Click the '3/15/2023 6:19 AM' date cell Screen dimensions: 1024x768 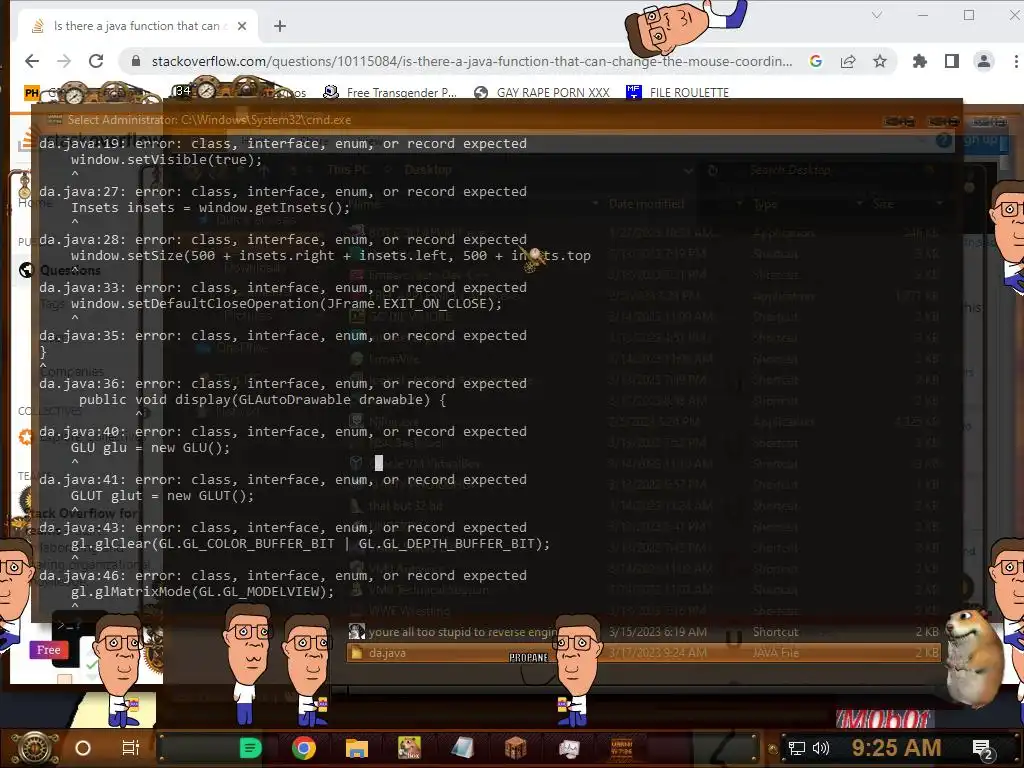658,632
